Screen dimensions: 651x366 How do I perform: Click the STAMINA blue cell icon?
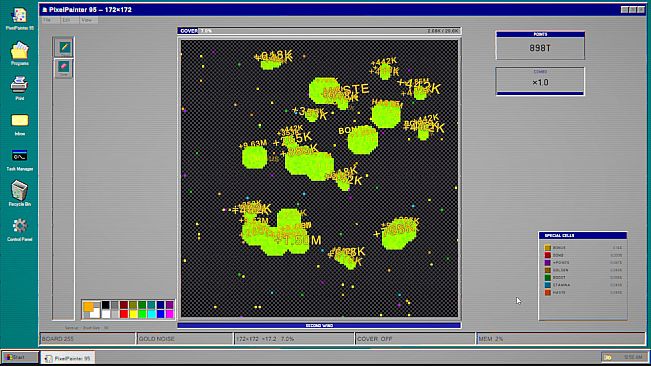tap(548, 285)
